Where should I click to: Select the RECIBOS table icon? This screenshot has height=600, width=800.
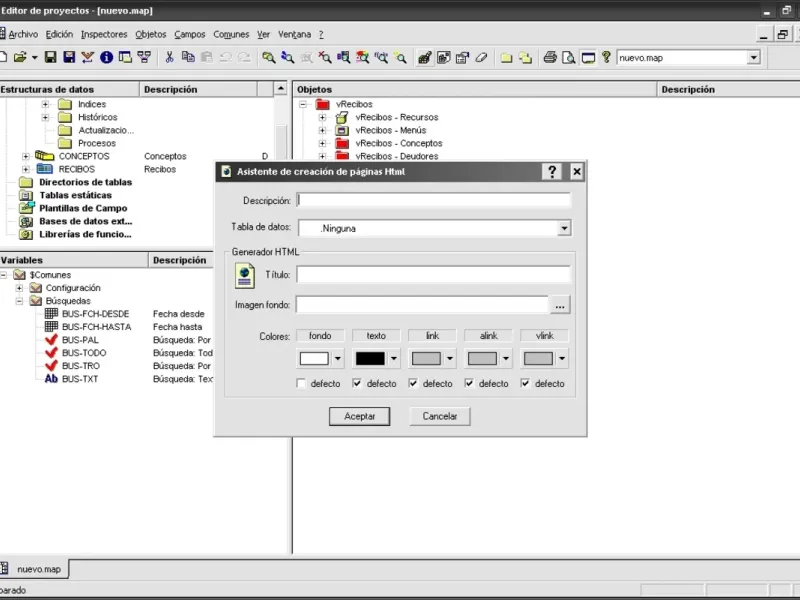pos(44,169)
